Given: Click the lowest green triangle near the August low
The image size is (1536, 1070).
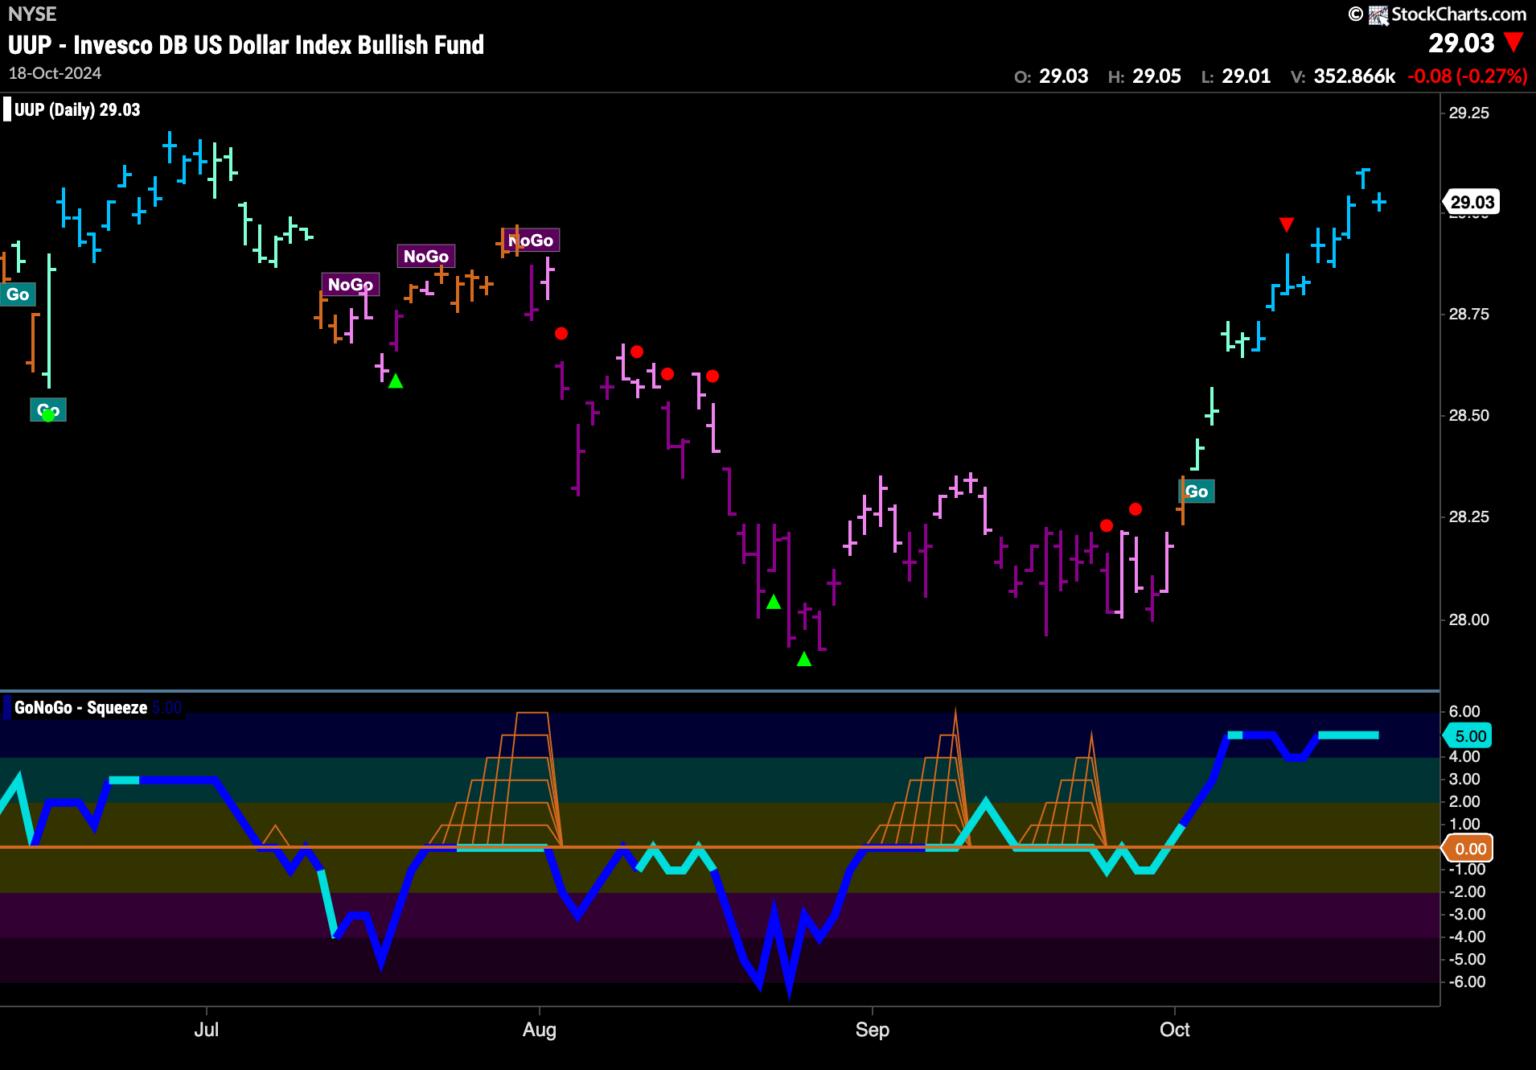Looking at the screenshot, I should (x=804, y=659).
